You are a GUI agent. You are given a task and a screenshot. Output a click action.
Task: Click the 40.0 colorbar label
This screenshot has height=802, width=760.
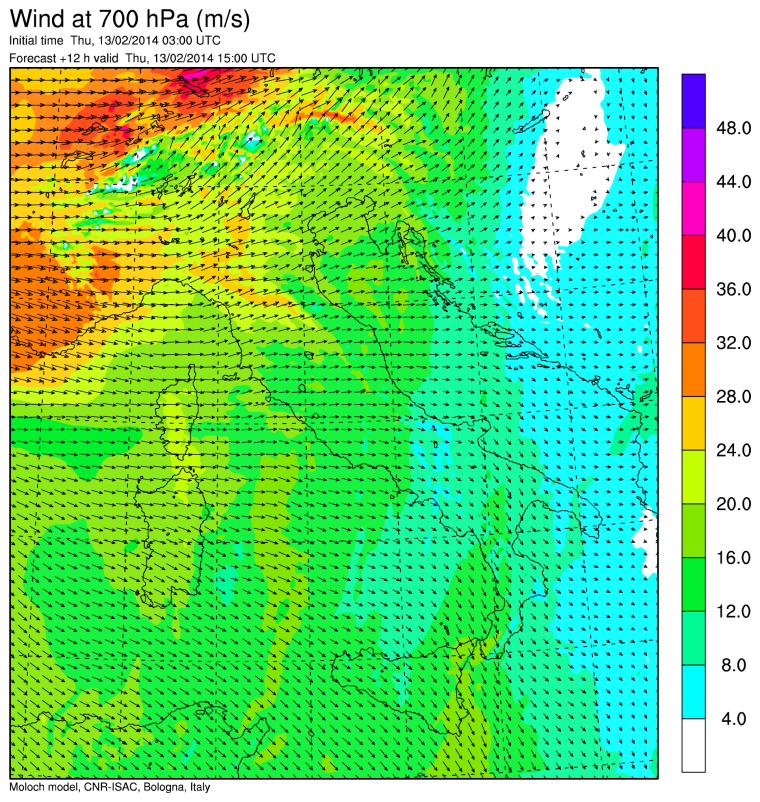click(733, 235)
